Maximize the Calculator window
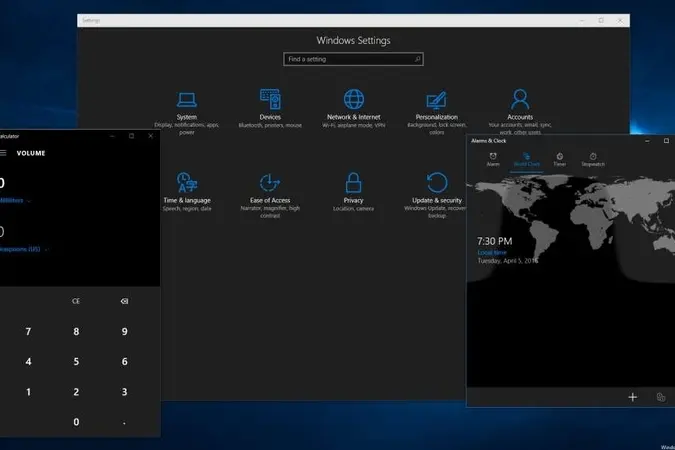The width and height of the screenshot is (675, 450). point(131,136)
